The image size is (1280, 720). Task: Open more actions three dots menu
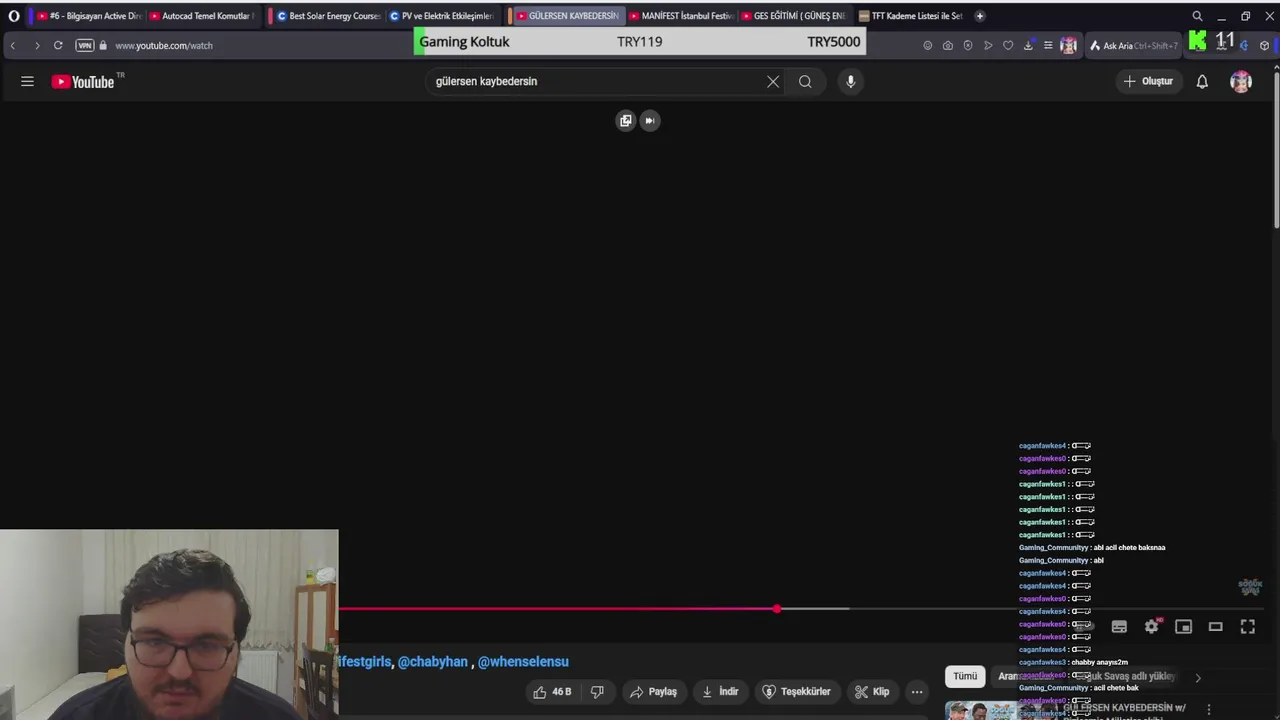(x=917, y=692)
